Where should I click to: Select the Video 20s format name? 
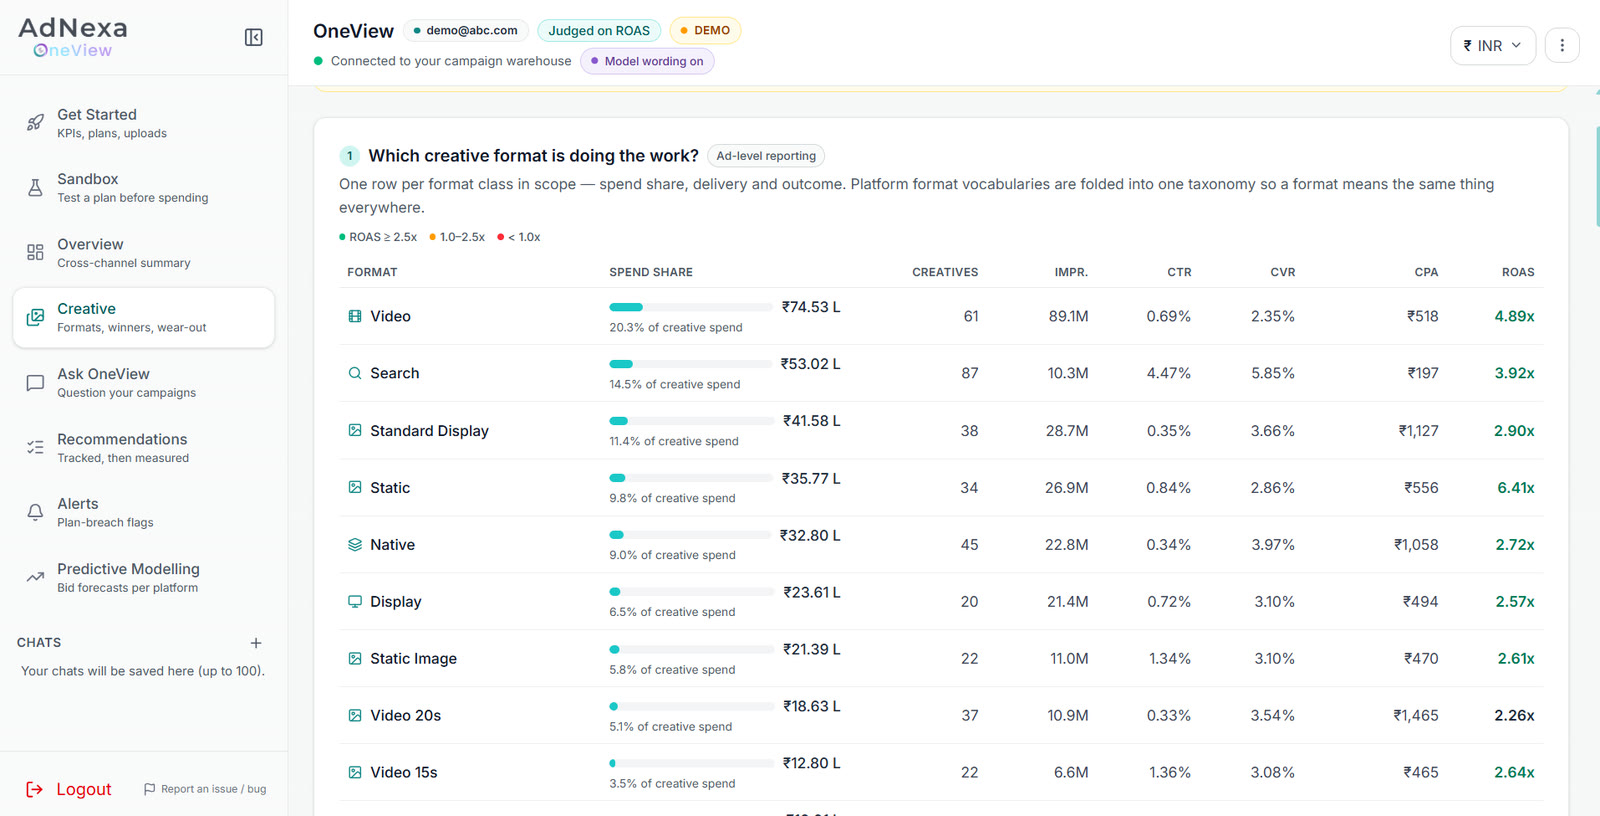pyautogui.click(x=405, y=716)
